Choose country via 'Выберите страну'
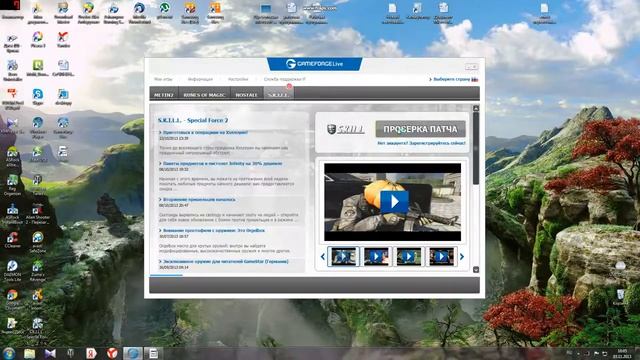Image resolution: width=640 pixels, height=360 pixels. point(453,79)
